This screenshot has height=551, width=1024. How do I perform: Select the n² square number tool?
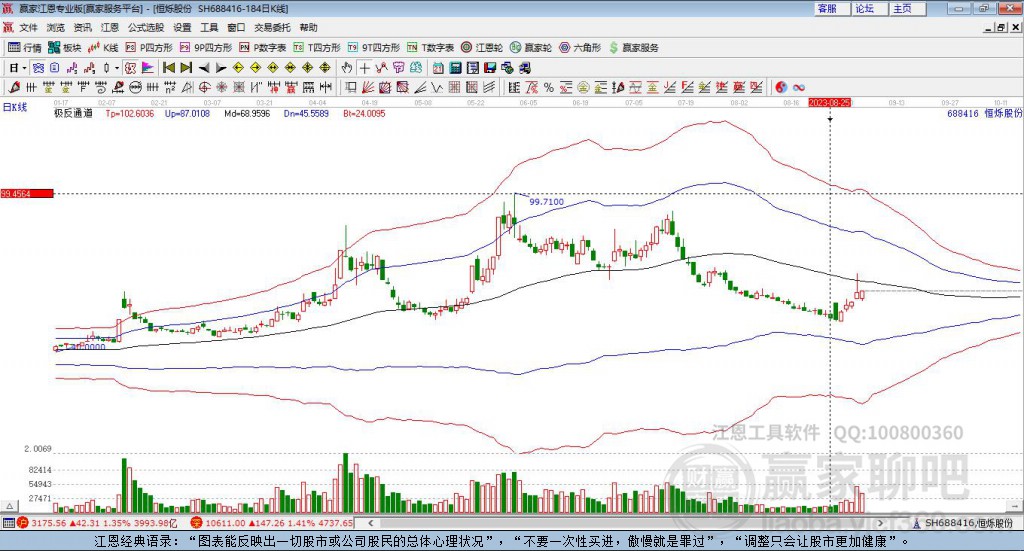click(x=170, y=87)
